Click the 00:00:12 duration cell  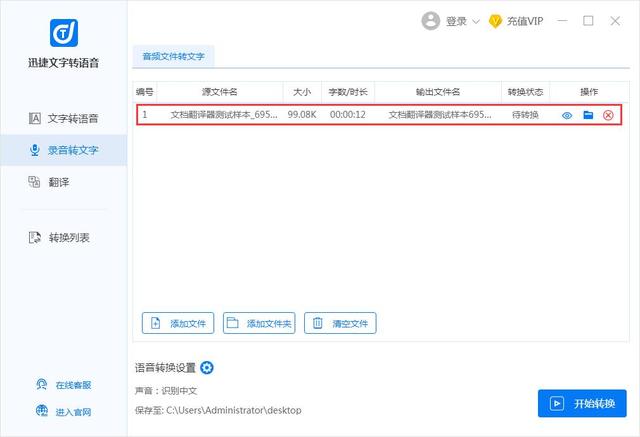348,115
